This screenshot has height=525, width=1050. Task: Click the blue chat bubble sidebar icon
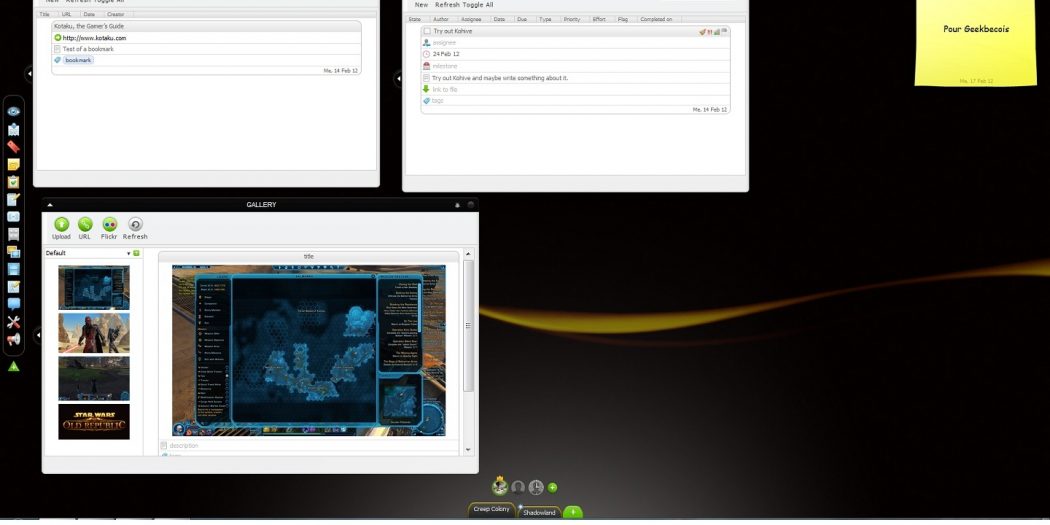tap(14, 304)
